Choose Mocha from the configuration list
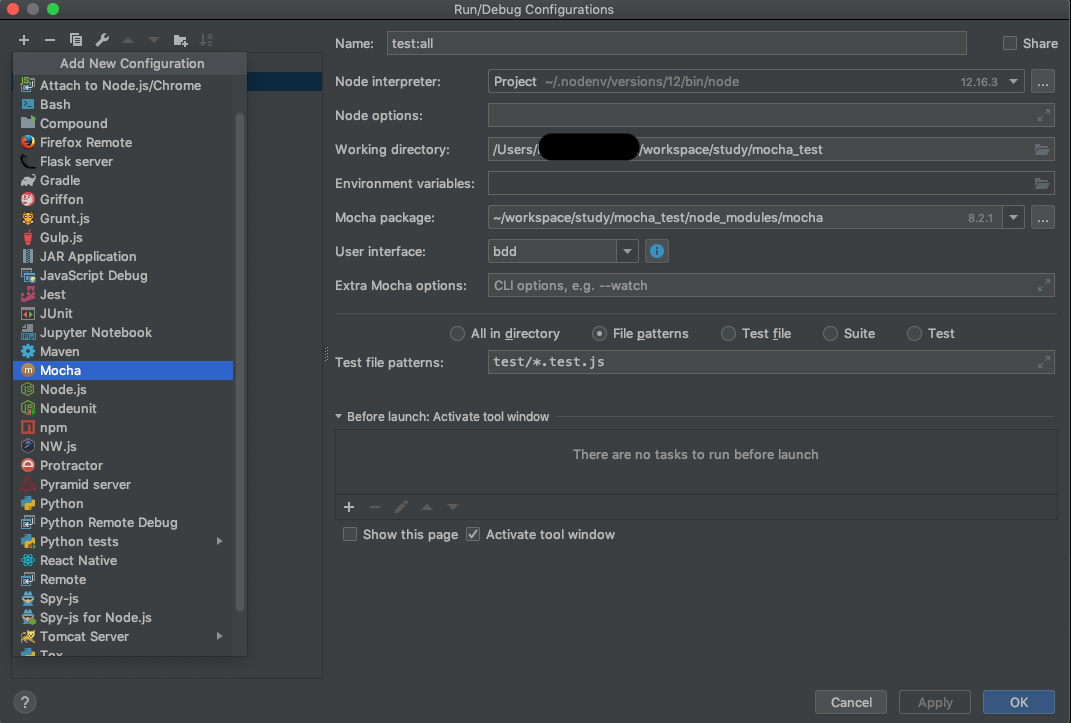 123,371
